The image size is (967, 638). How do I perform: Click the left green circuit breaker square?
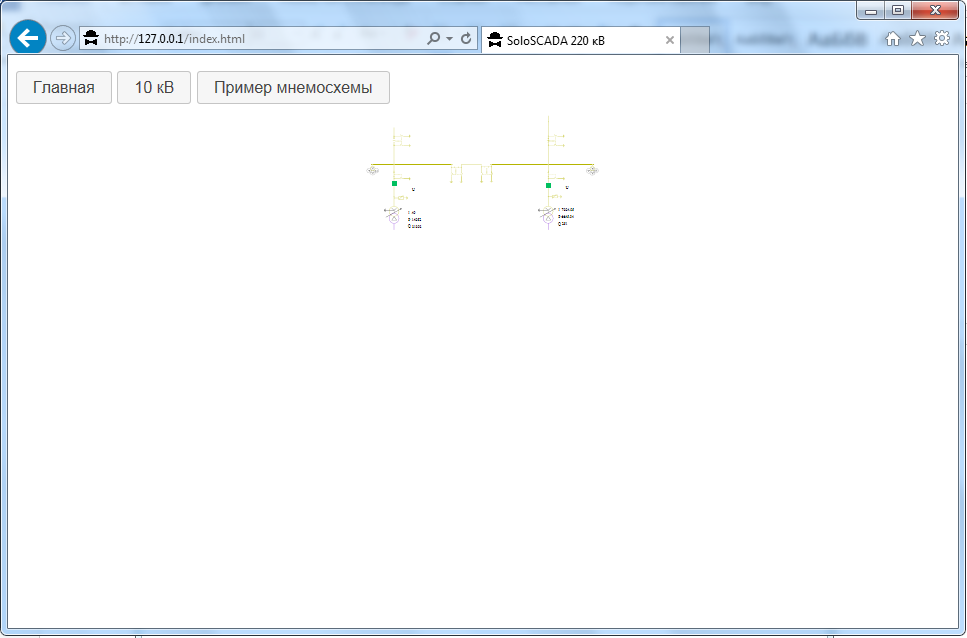(395, 184)
